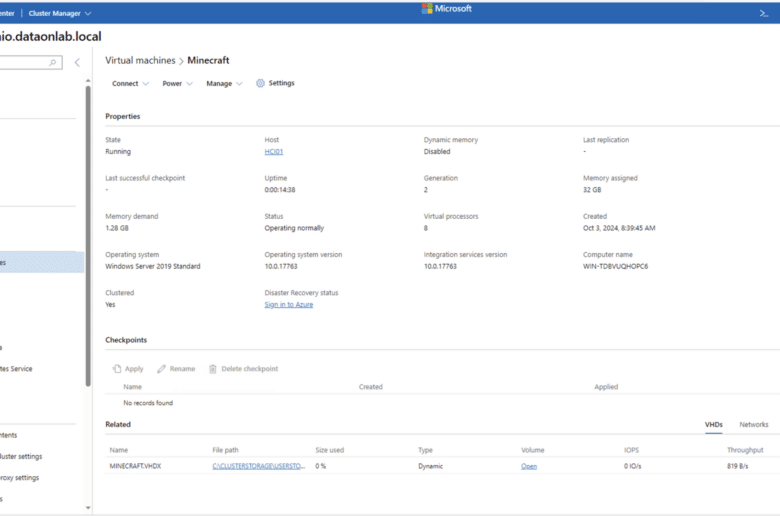
Task: Click the sidebar scrollbar thumb
Action: point(88,236)
